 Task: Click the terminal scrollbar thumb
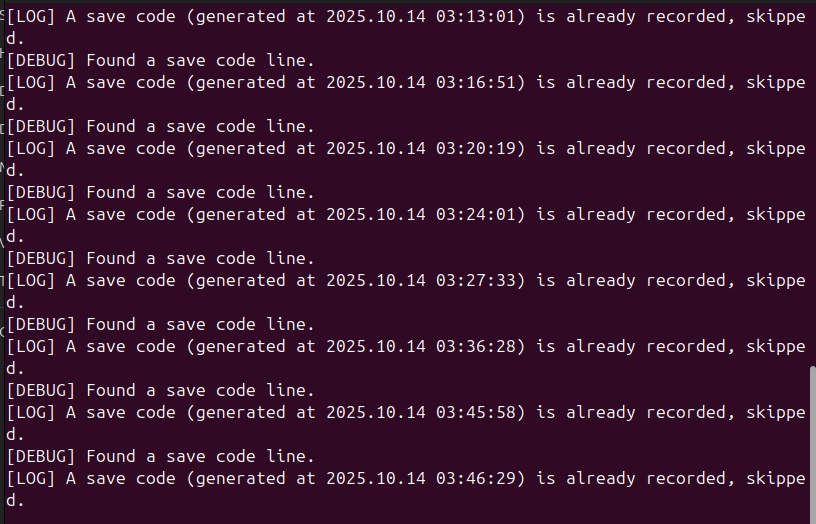(811, 443)
